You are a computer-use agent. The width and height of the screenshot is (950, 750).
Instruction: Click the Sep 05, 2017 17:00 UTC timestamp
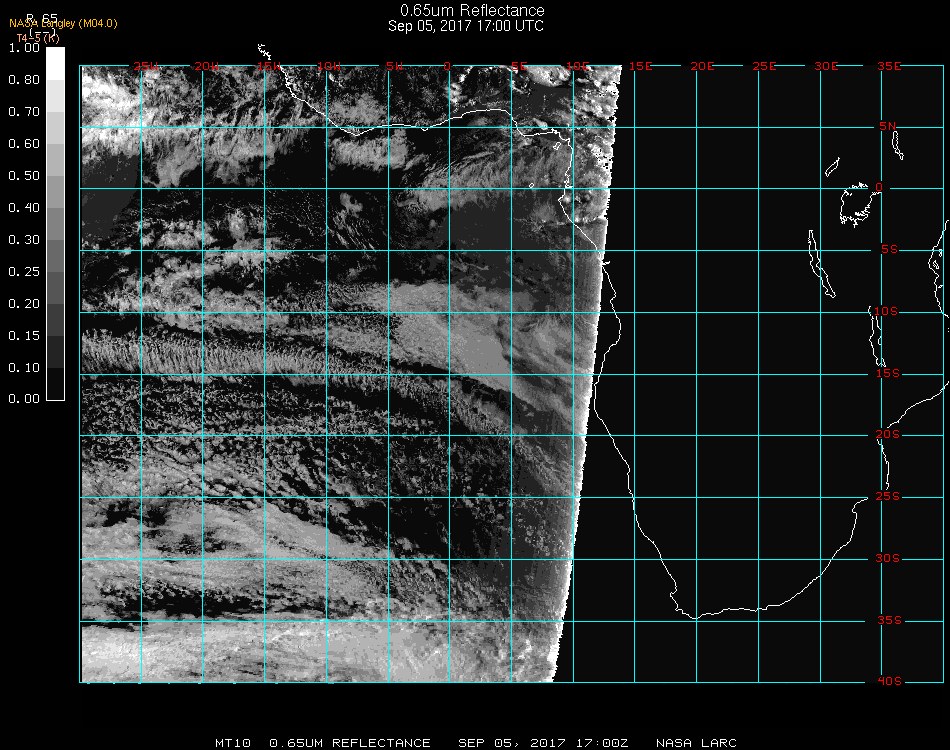point(466,26)
